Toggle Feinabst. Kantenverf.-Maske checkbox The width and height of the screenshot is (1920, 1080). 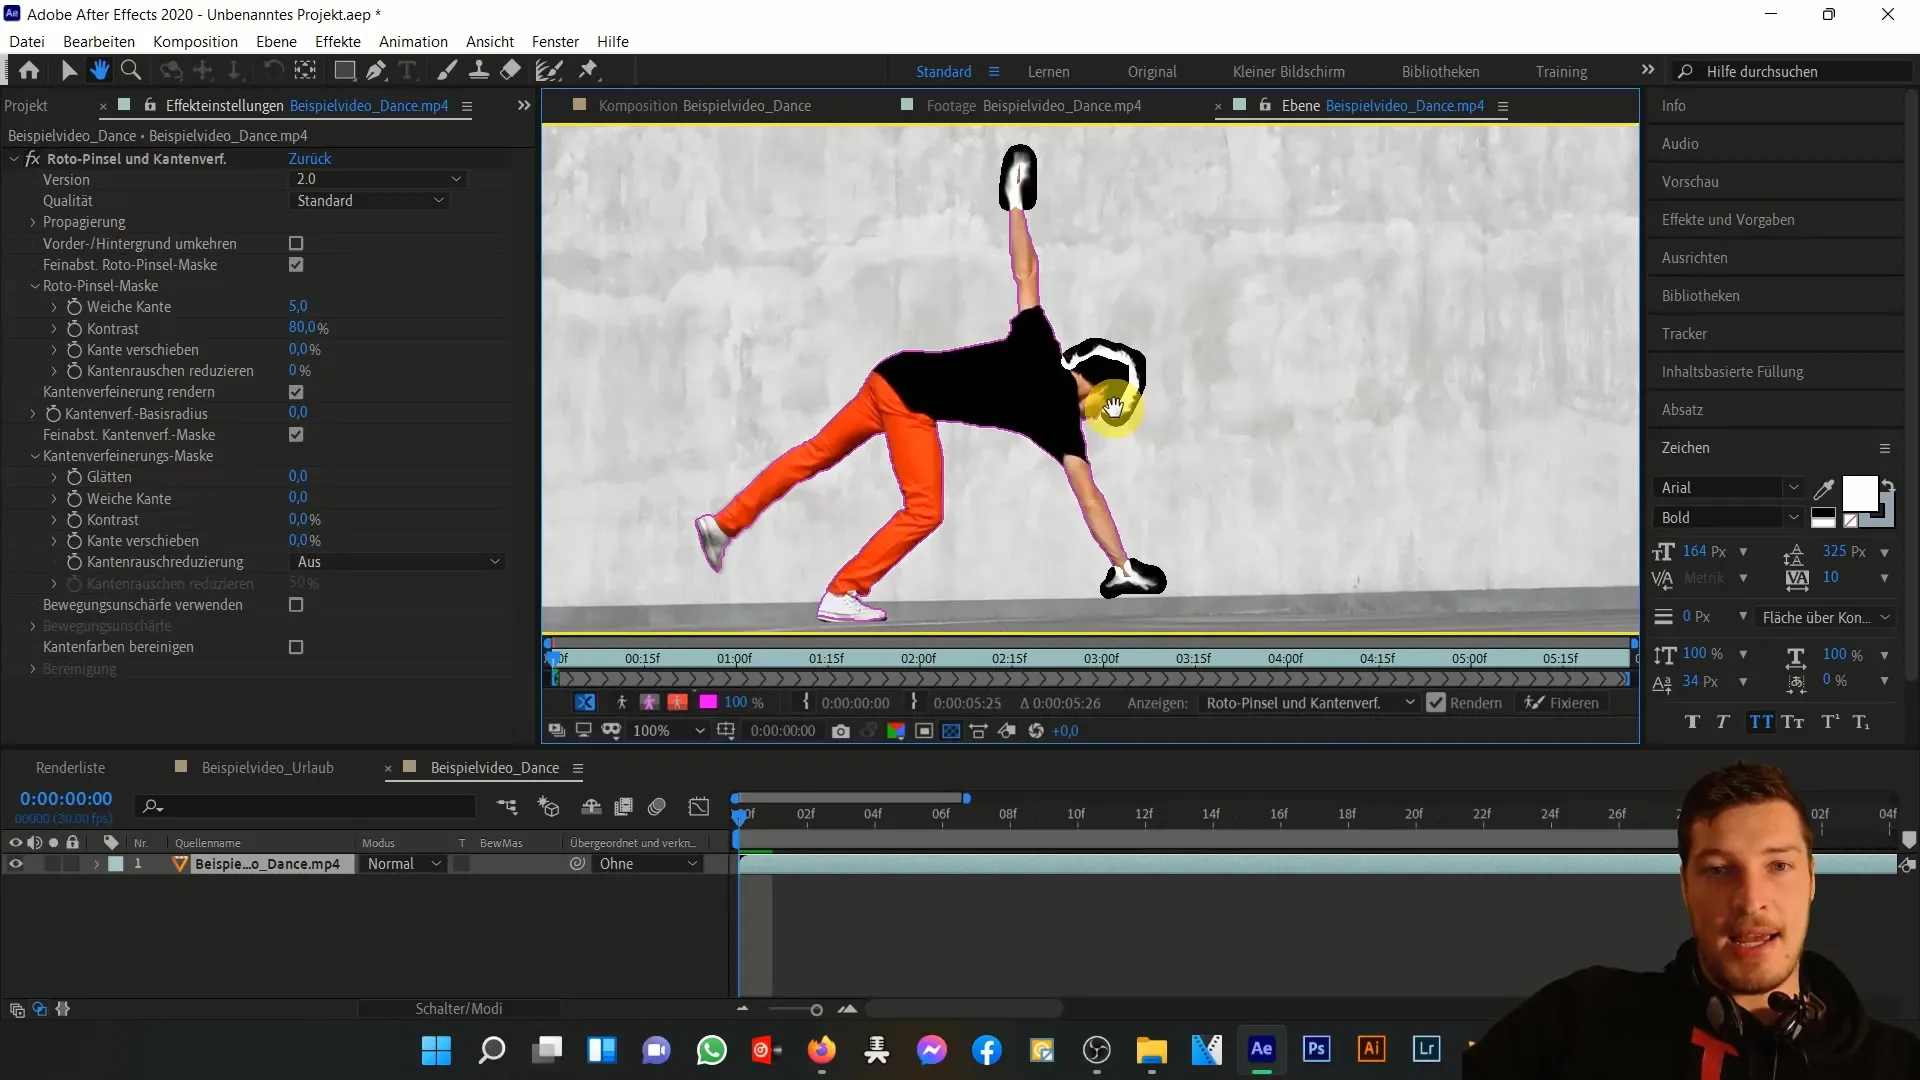coord(295,434)
